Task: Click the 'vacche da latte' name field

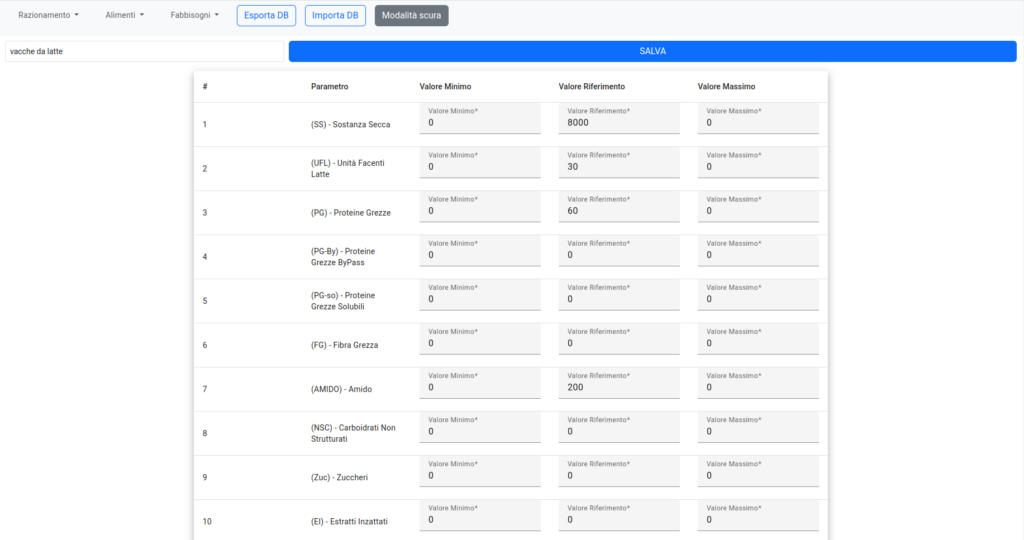Action: tap(144, 51)
